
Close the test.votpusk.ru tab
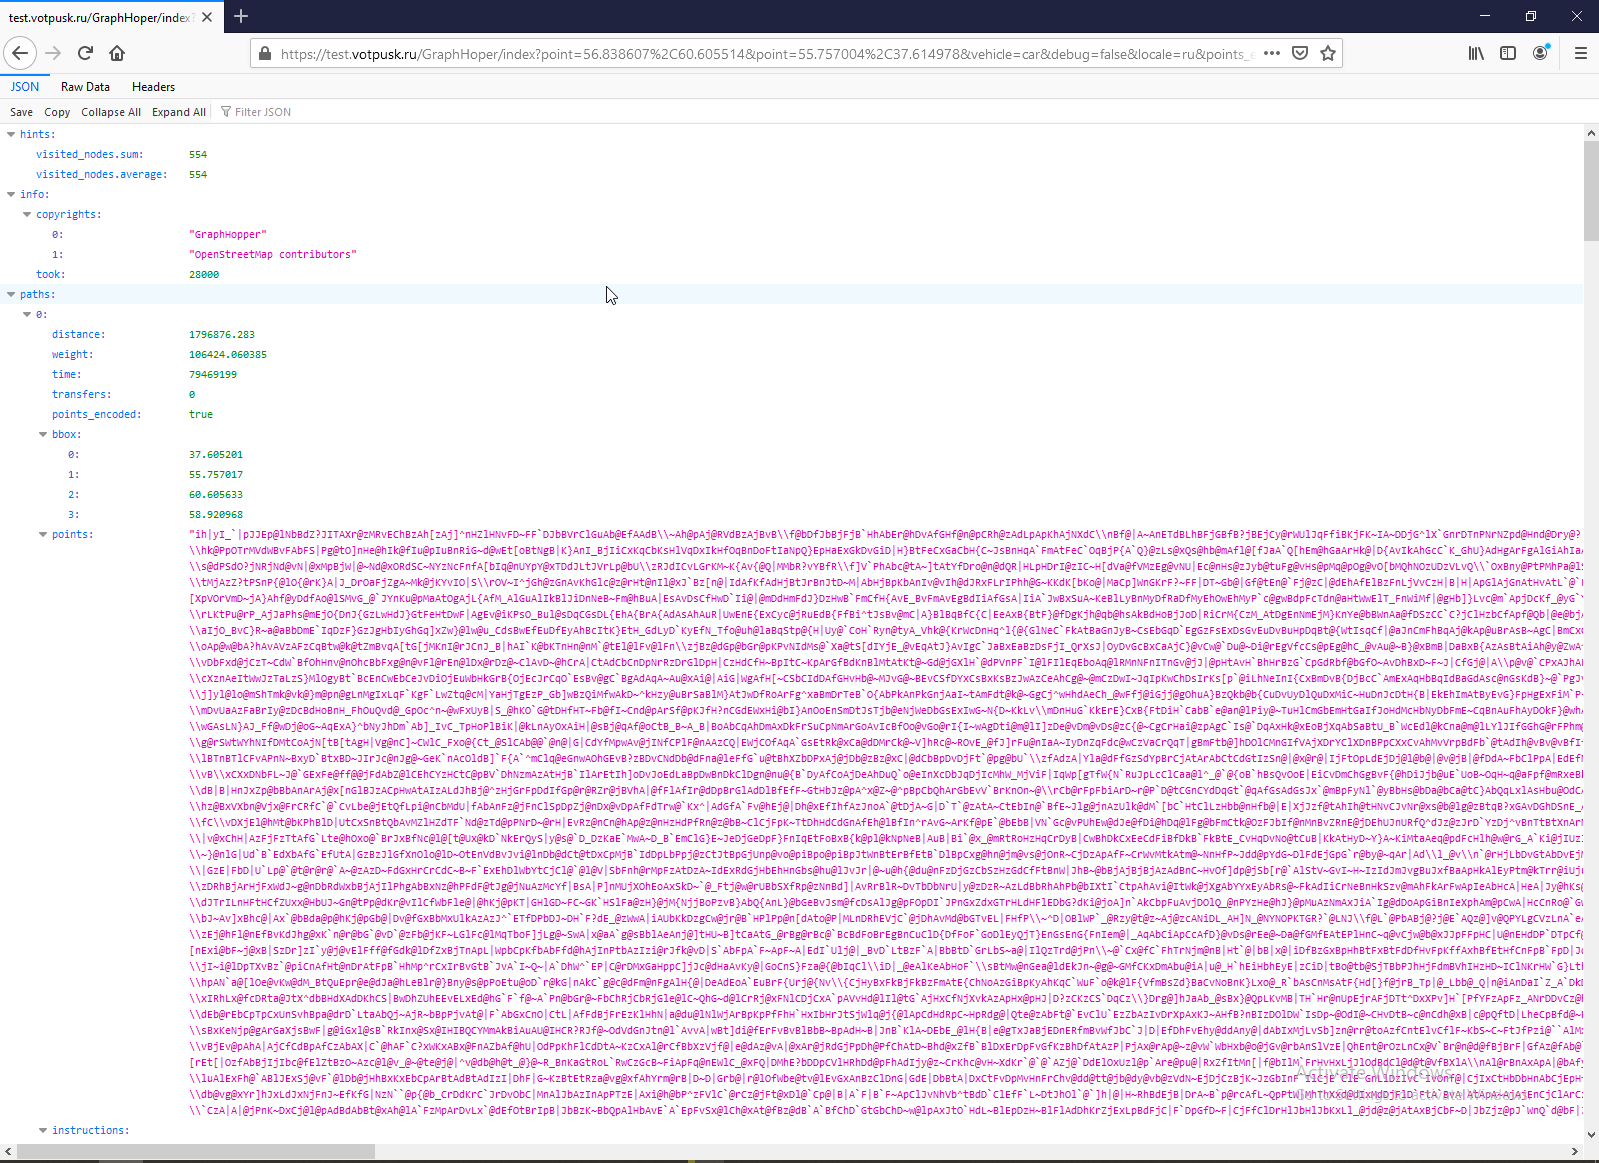(x=207, y=17)
